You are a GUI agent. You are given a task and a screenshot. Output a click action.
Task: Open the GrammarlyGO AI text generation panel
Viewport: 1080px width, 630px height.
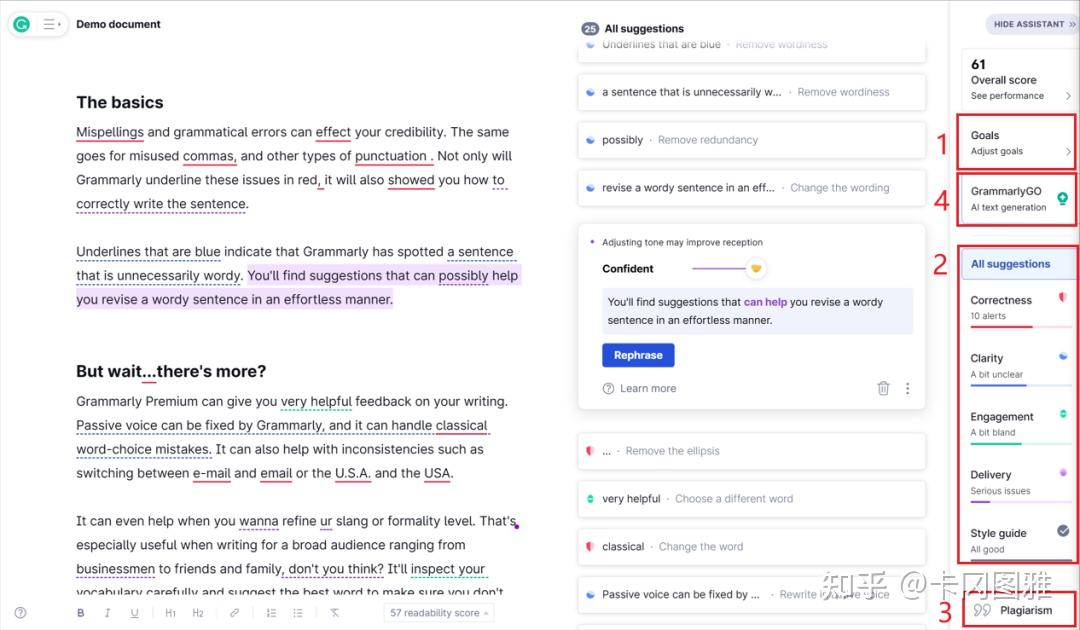tap(1017, 198)
